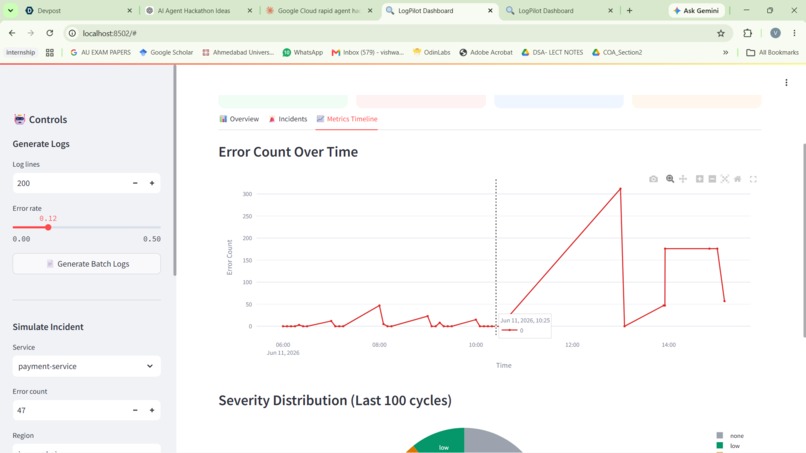
Task: Switch to the Devpost tab
Action: pyautogui.click(x=75, y=10)
